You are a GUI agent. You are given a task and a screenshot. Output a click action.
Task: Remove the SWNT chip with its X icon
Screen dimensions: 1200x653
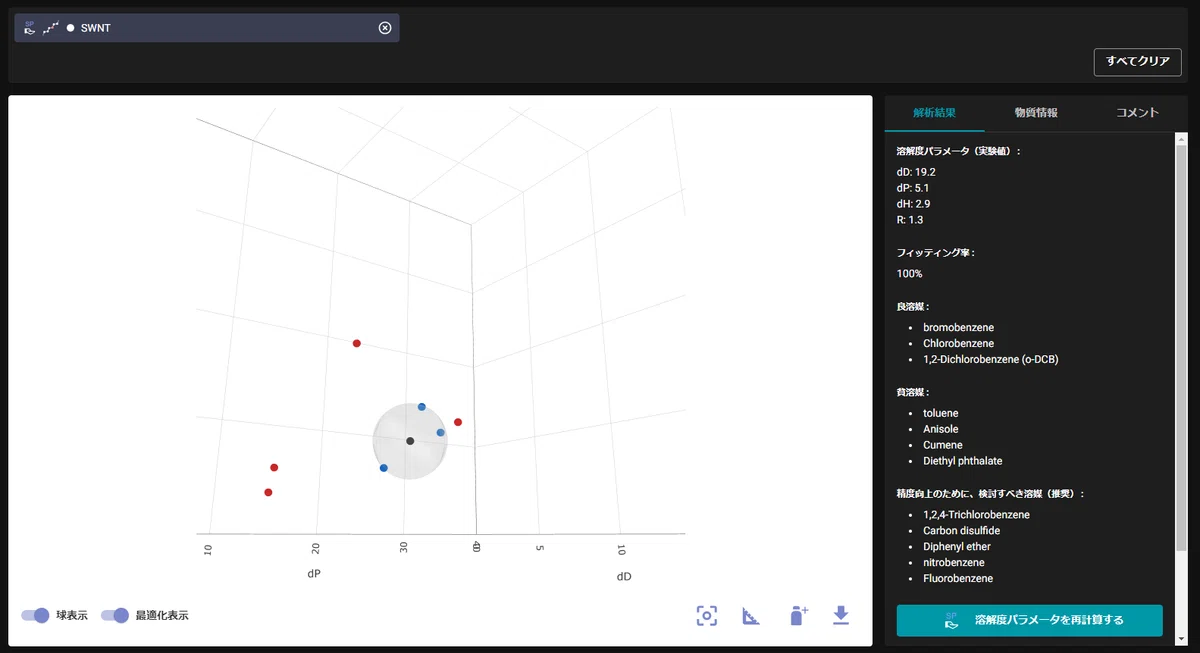point(385,28)
